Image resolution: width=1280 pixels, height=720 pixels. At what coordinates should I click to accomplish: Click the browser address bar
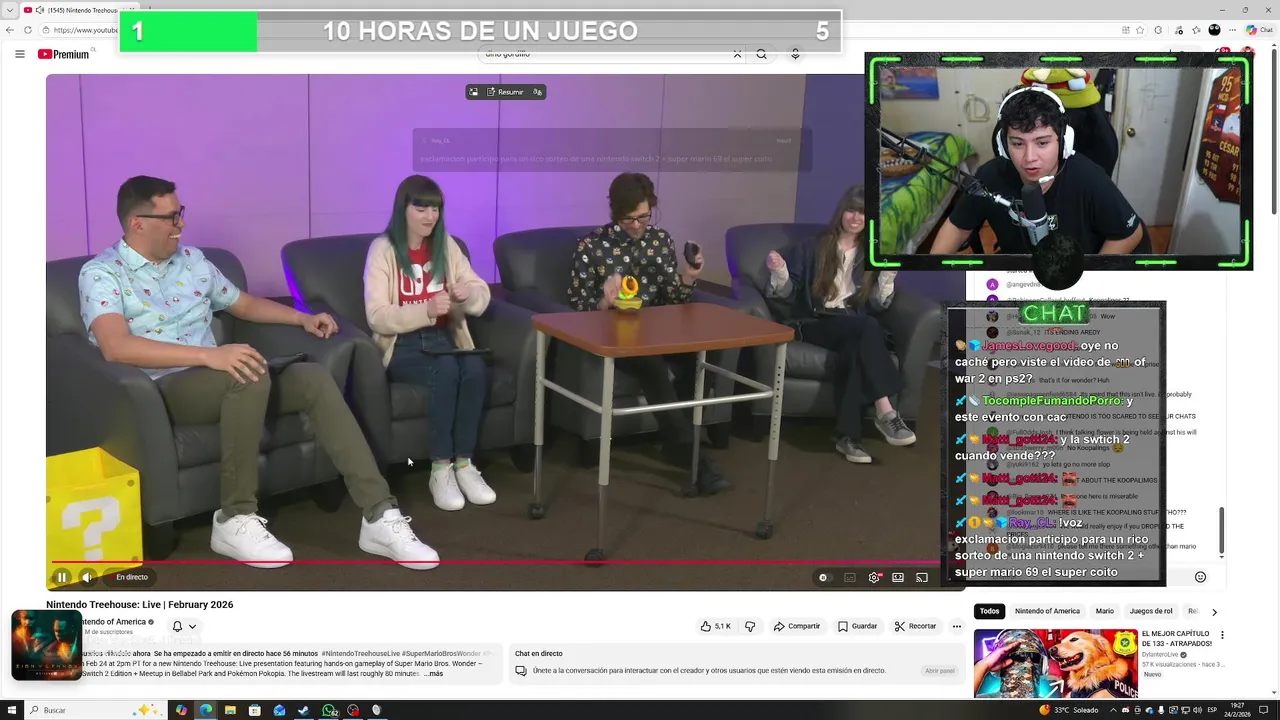85,30
